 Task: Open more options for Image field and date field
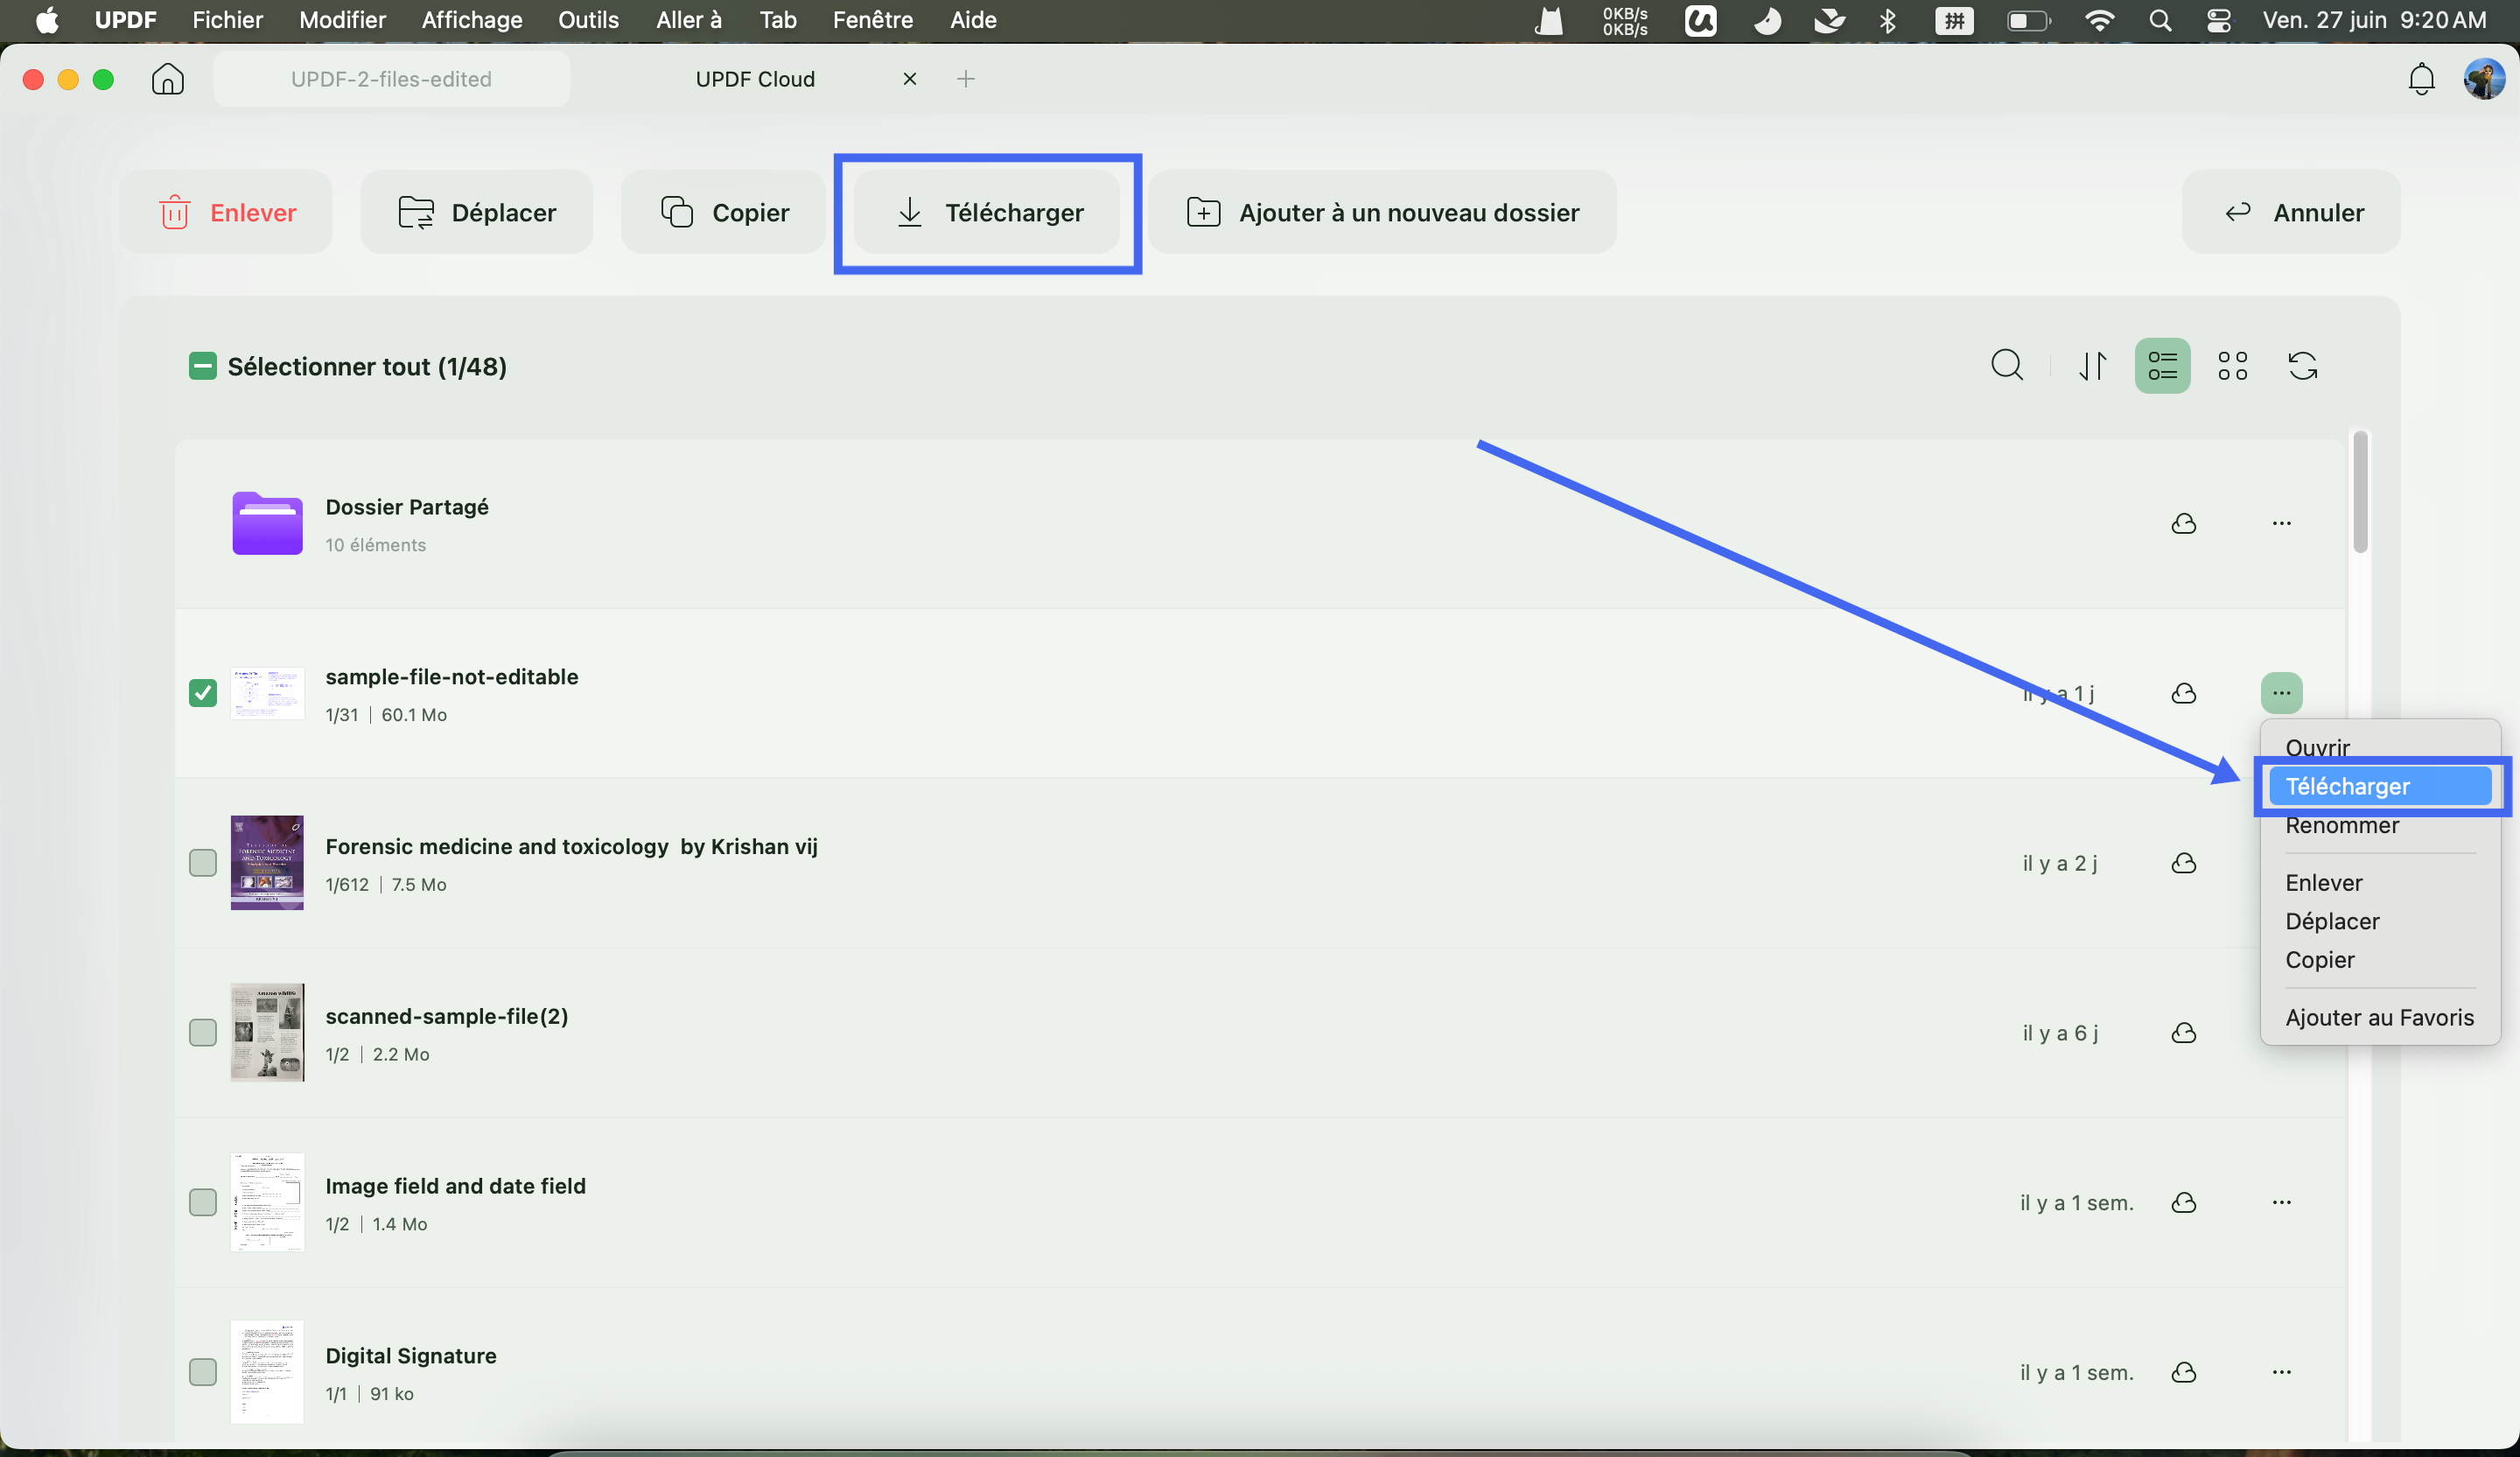[2281, 1202]
